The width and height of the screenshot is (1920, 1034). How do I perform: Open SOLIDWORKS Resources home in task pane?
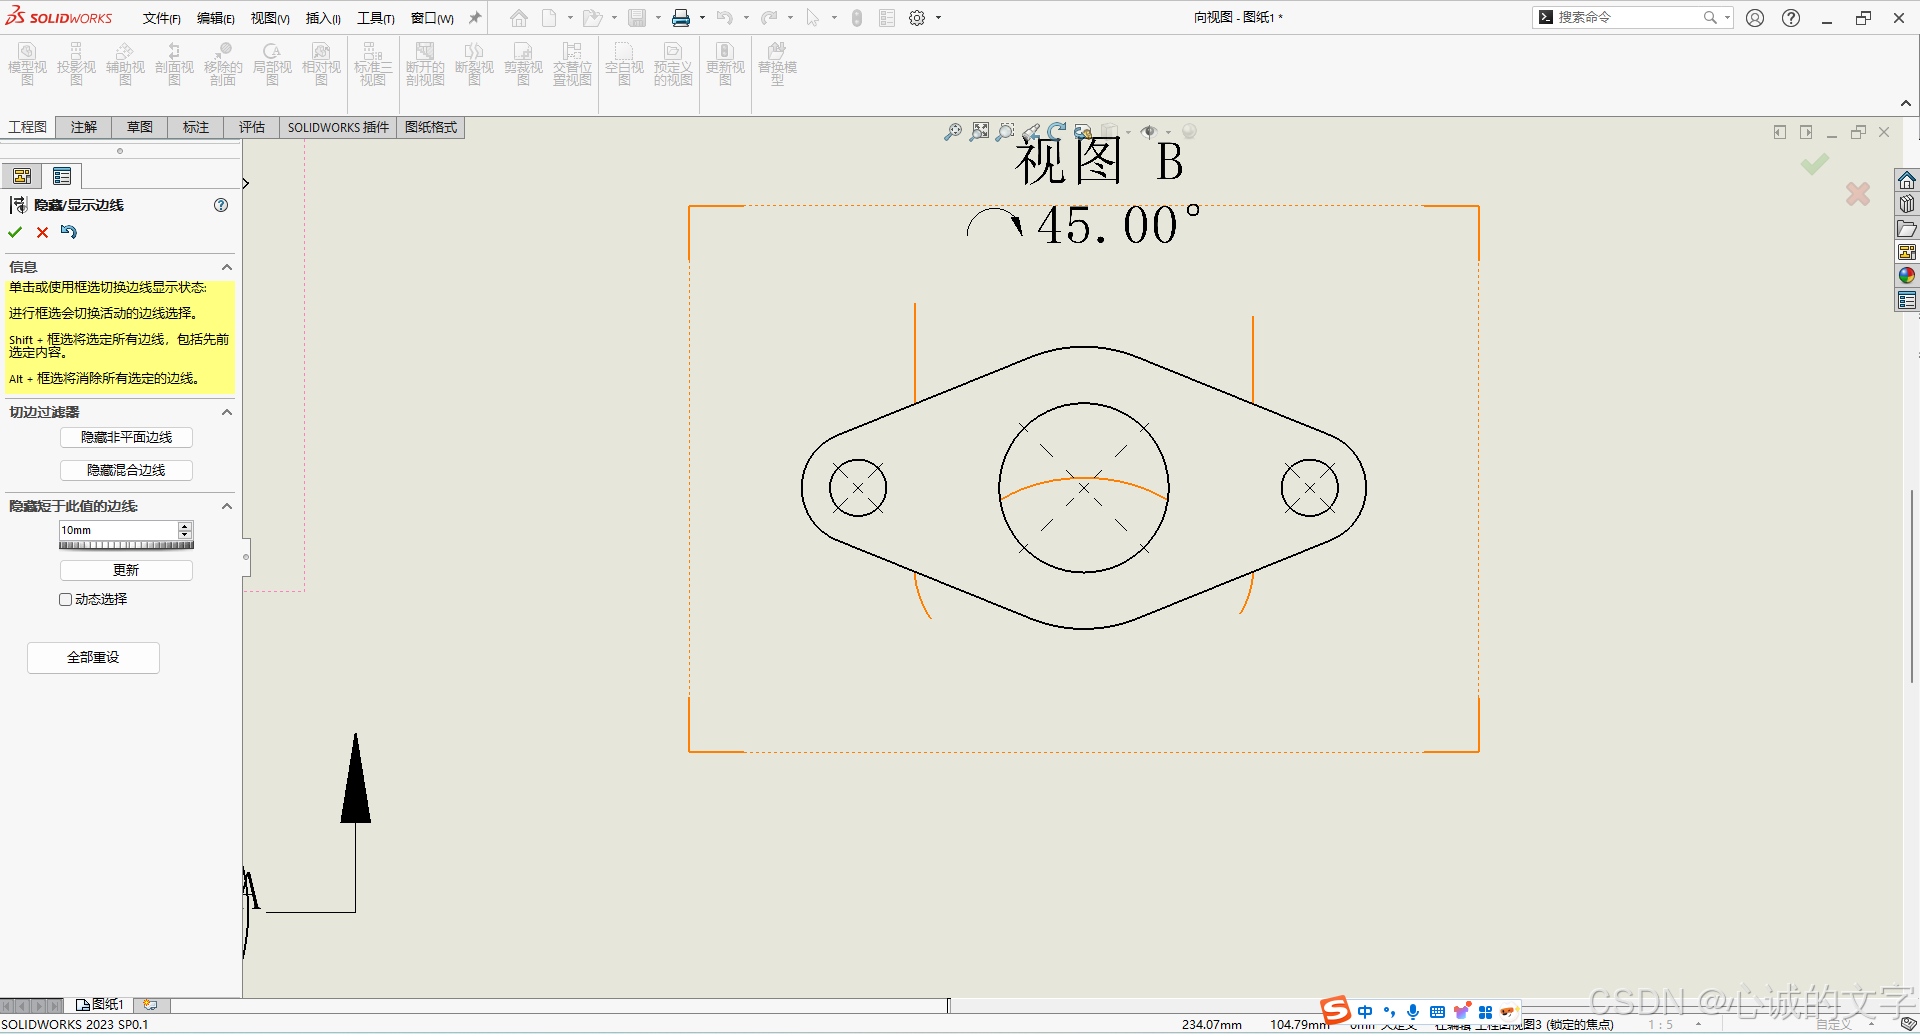point(1907,180)
